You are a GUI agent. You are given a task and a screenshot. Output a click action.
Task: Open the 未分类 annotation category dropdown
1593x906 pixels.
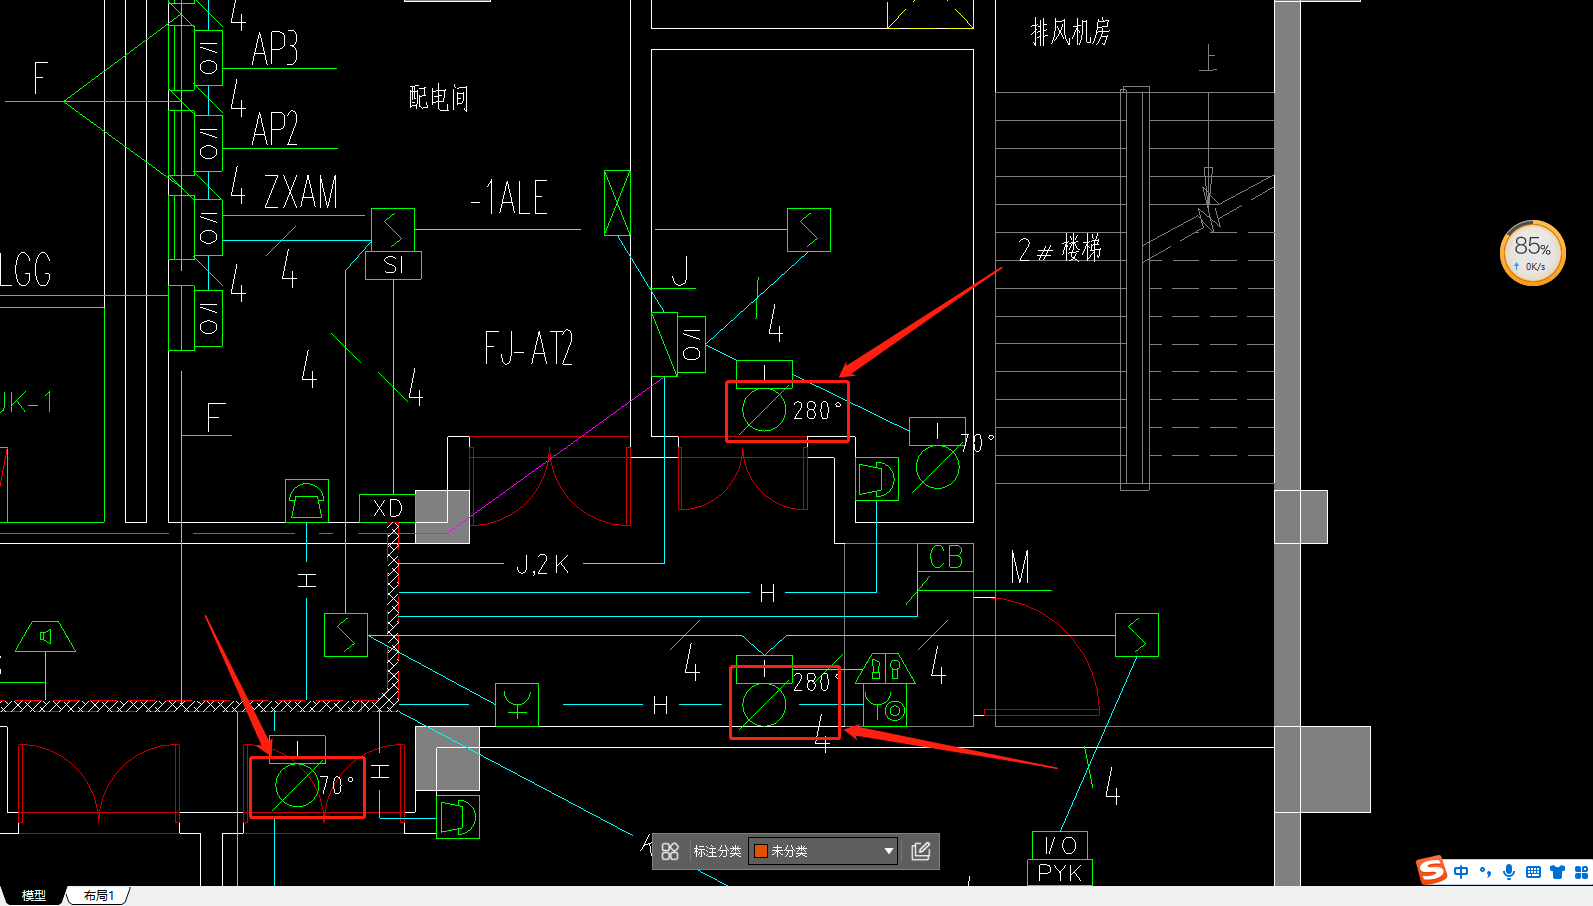pyautogui.click(x=823, y=851)
